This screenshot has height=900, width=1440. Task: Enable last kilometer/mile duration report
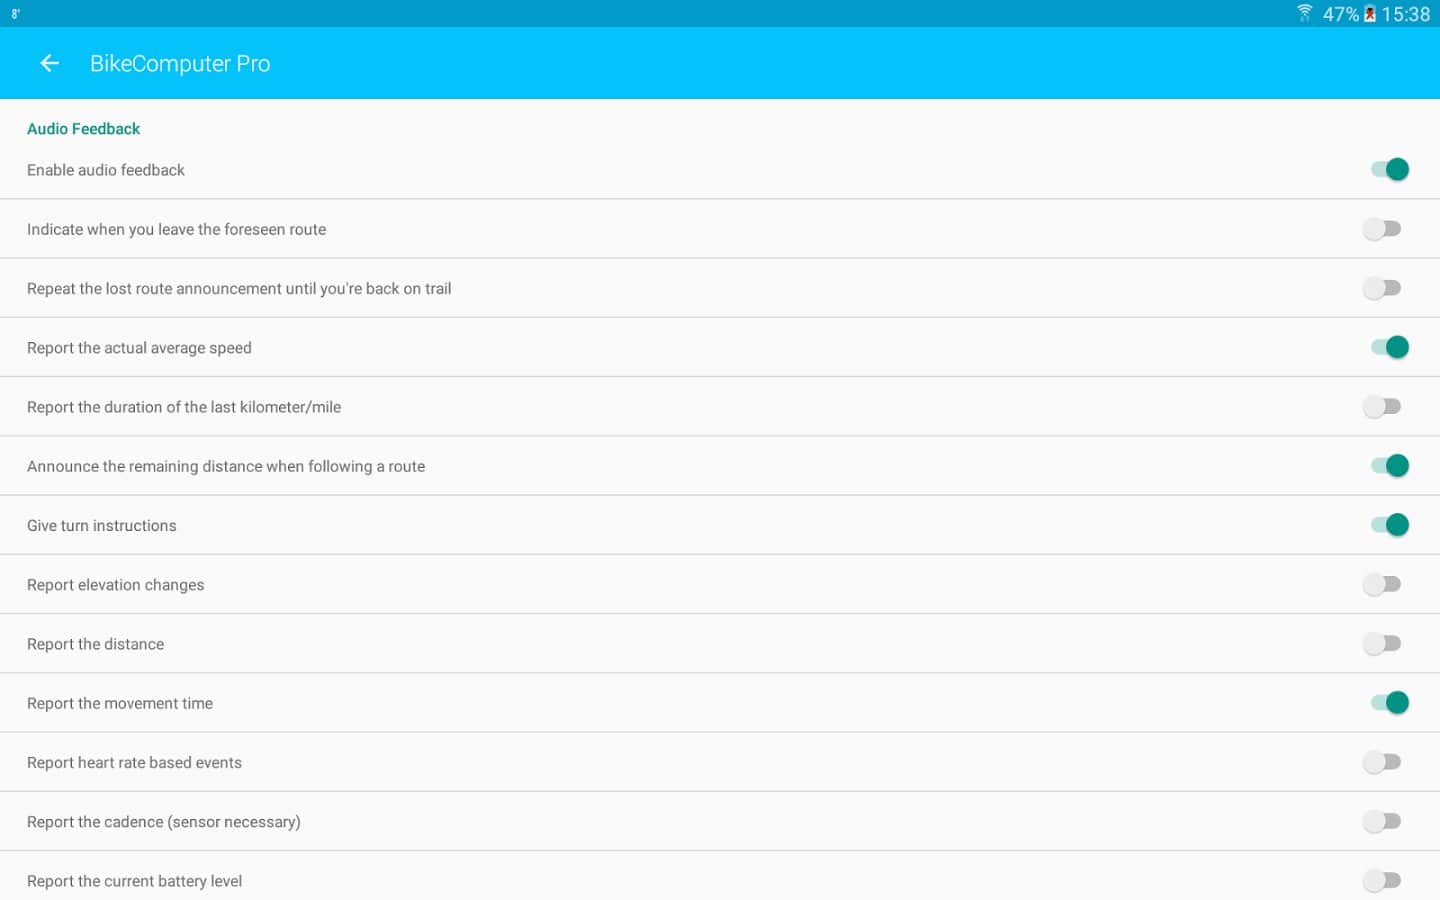coord(1382,407)
